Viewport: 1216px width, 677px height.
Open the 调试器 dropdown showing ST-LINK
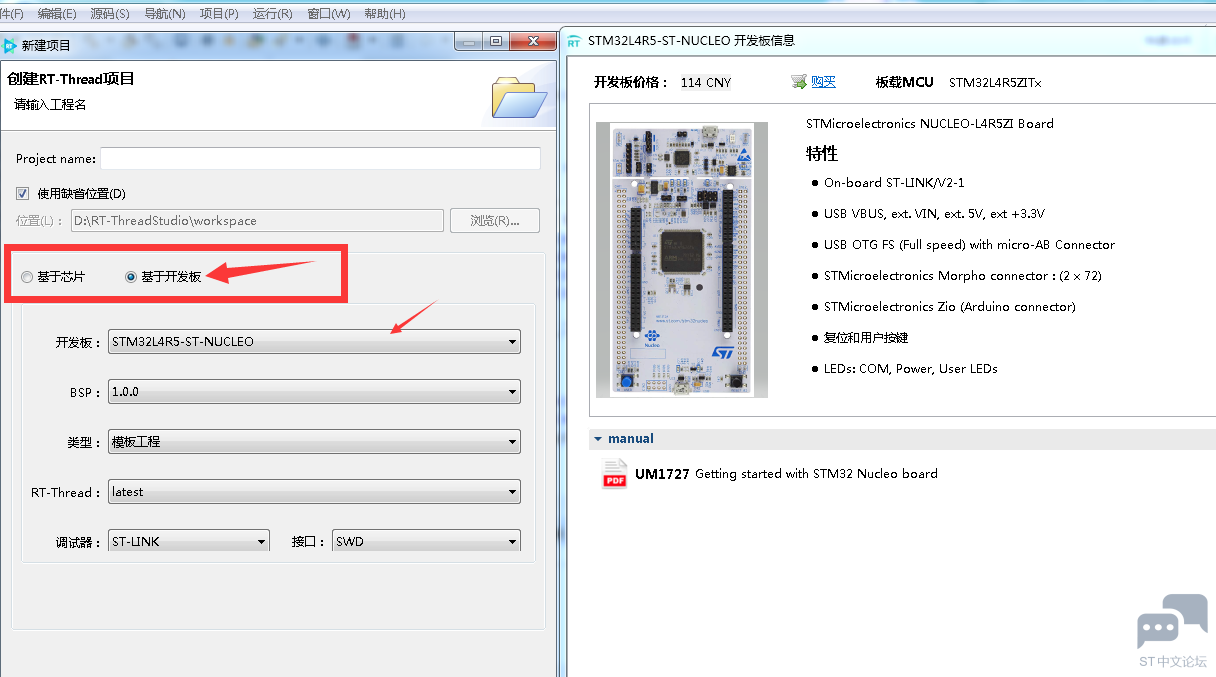coord(189,541)
